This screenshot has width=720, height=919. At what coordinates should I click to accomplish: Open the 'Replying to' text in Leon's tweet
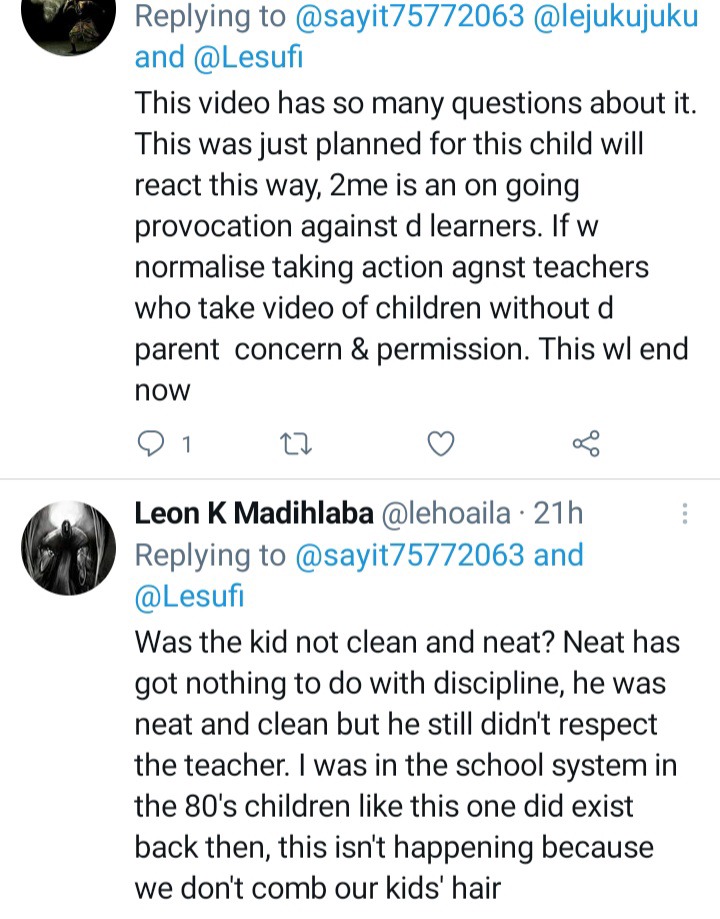pos(210,555)
